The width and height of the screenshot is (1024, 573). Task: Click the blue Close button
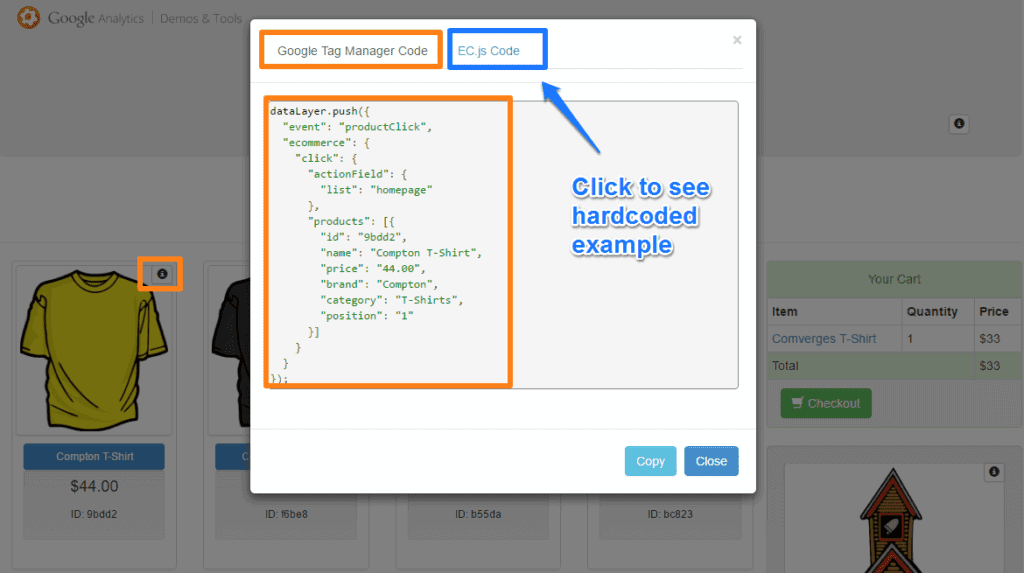point(711,461)
